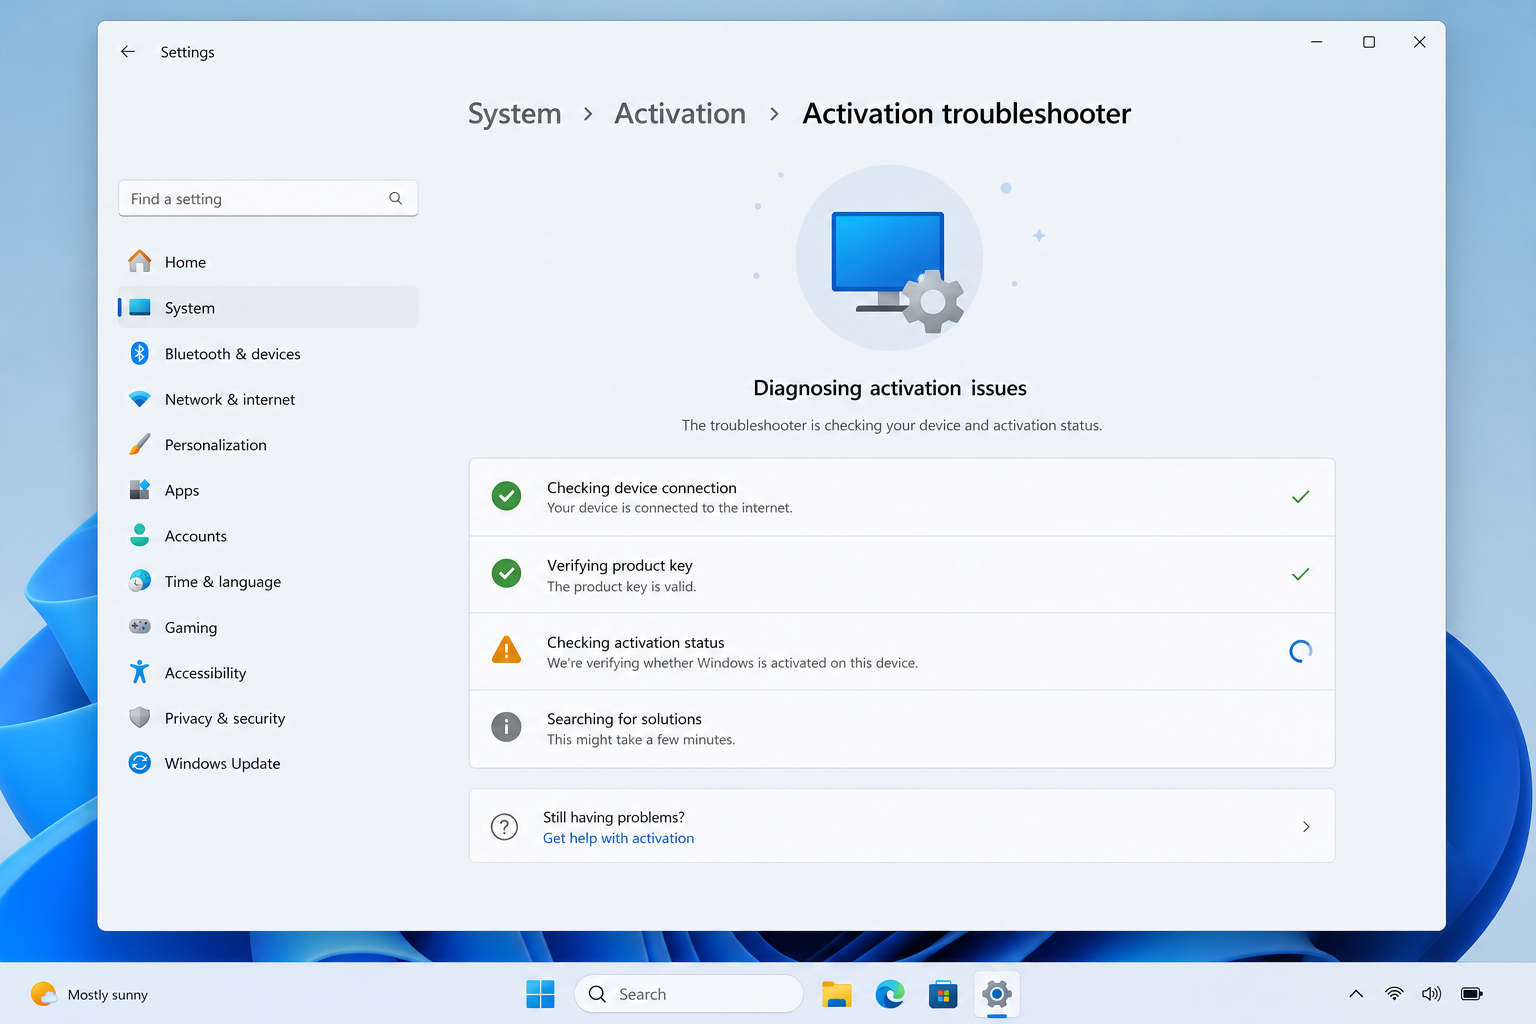Click the Searching for solutions info icon
The image size is (1536, 1024).
(507, 727)
